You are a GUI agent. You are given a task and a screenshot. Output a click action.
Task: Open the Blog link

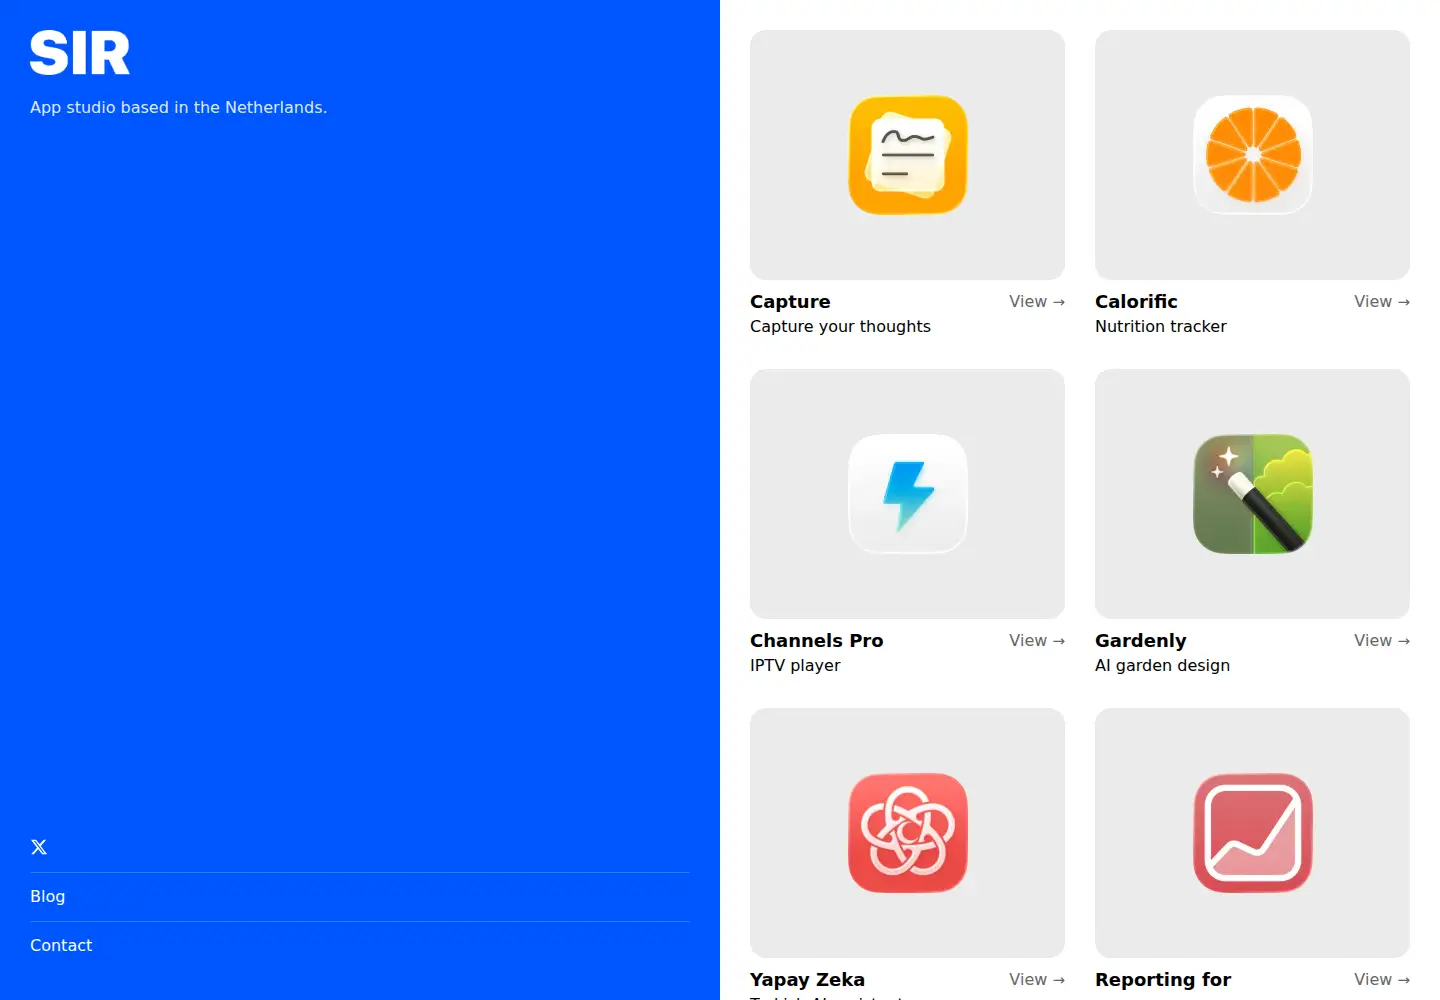click(x=48, y=896)
